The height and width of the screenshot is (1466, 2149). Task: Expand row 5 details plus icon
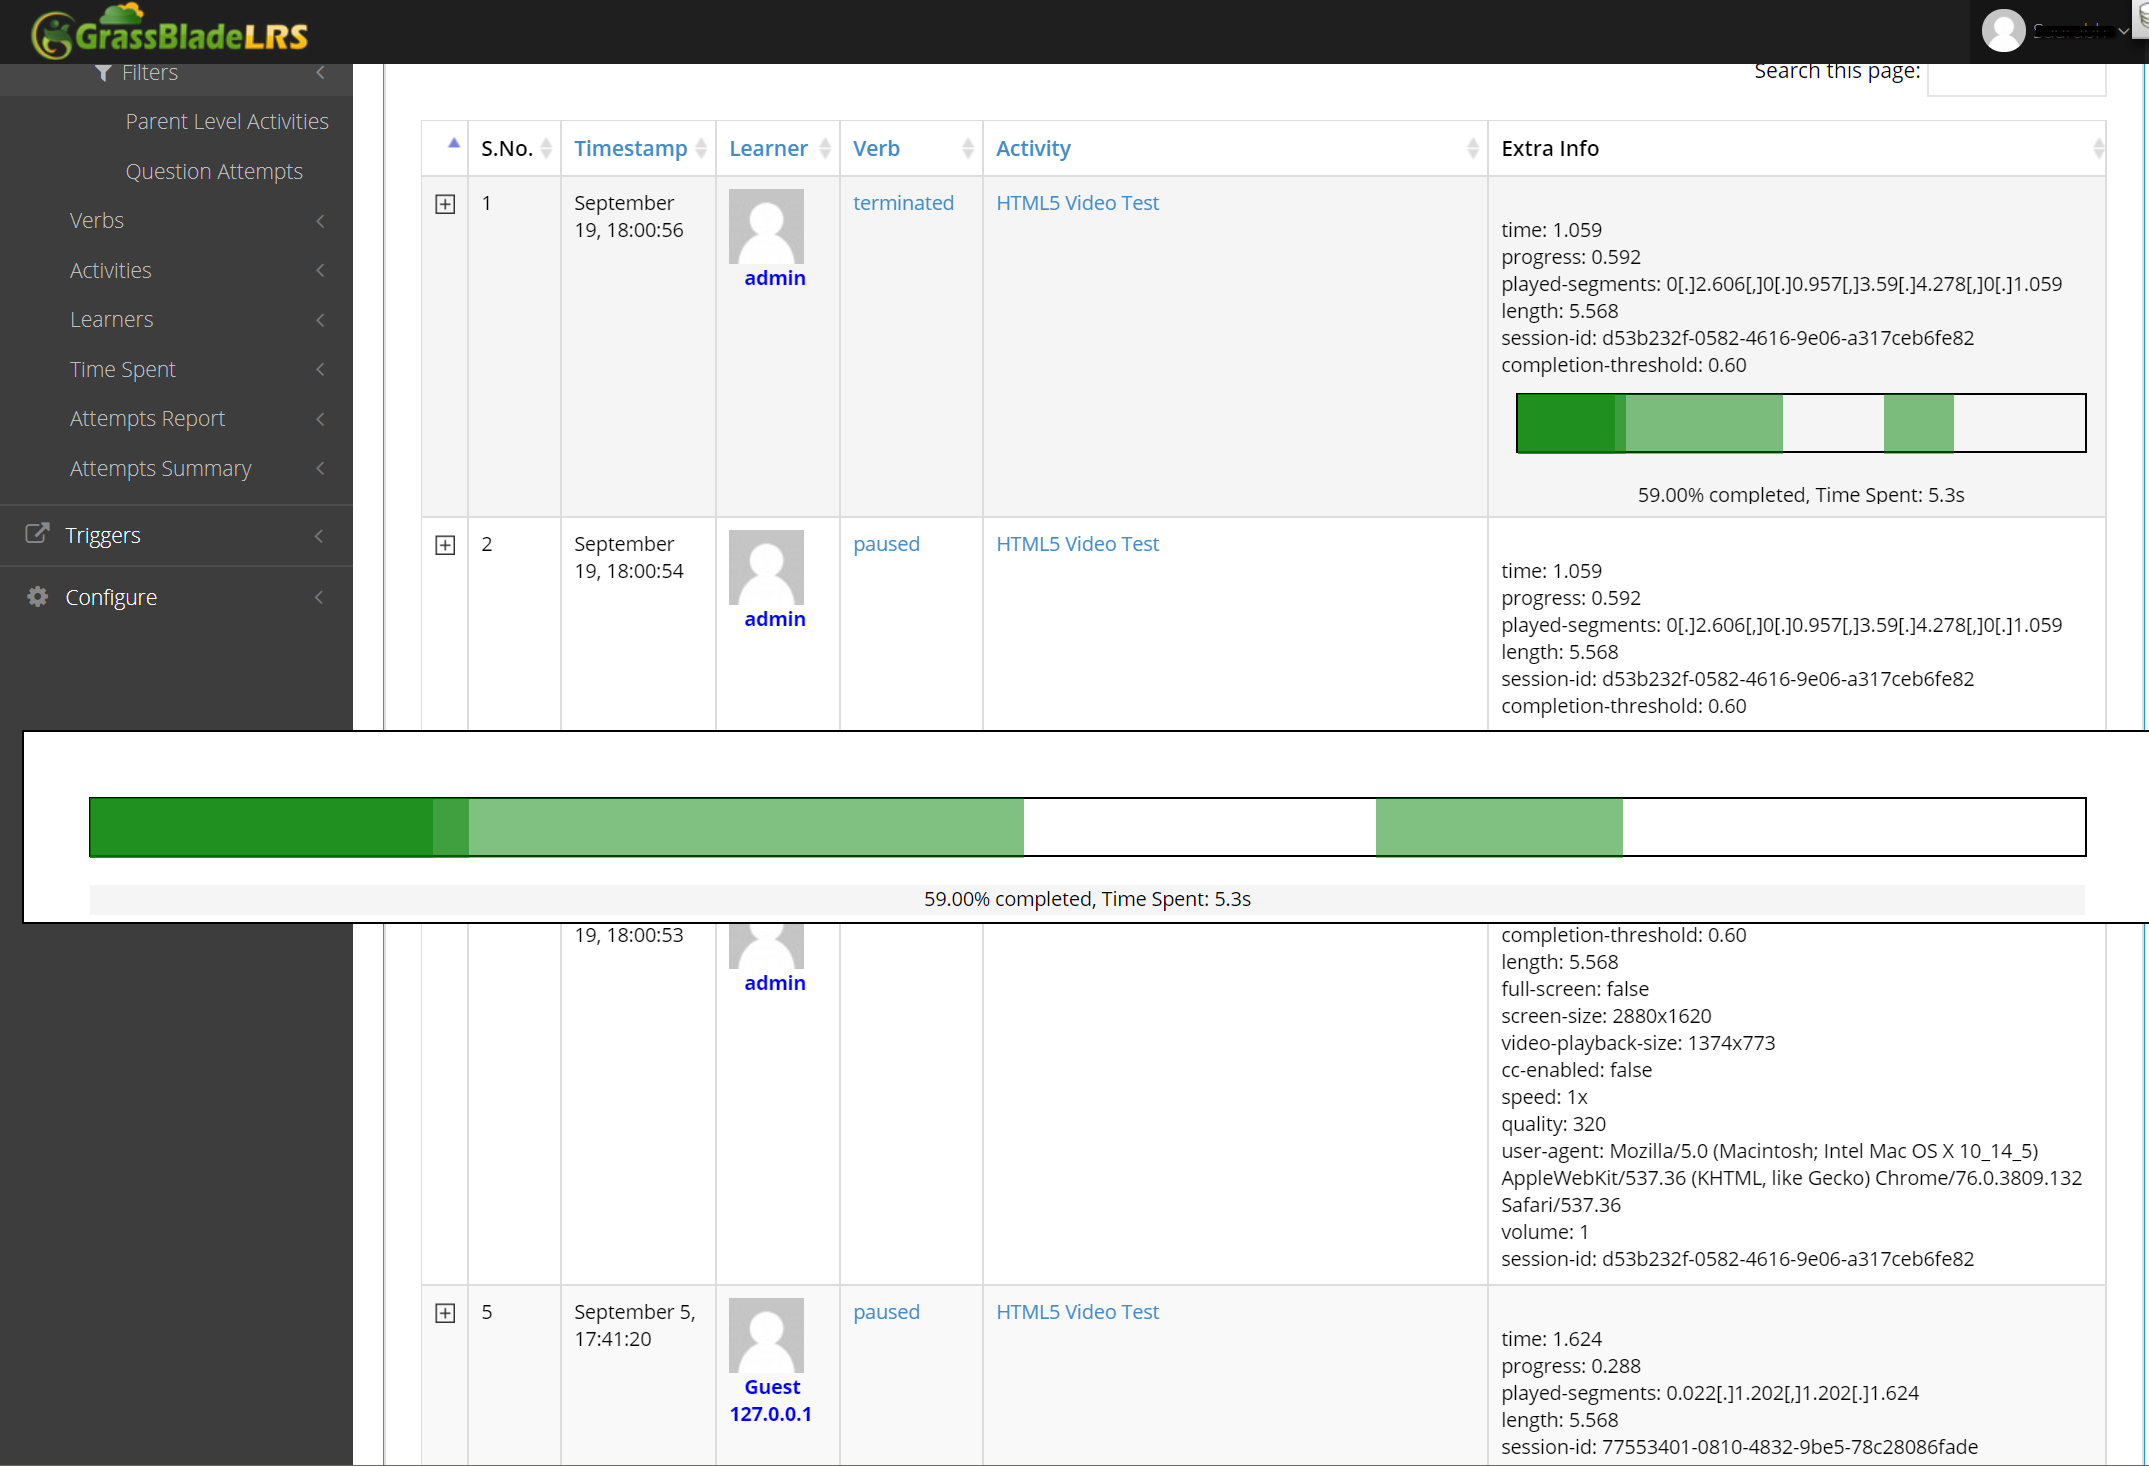coord(445,1313)
